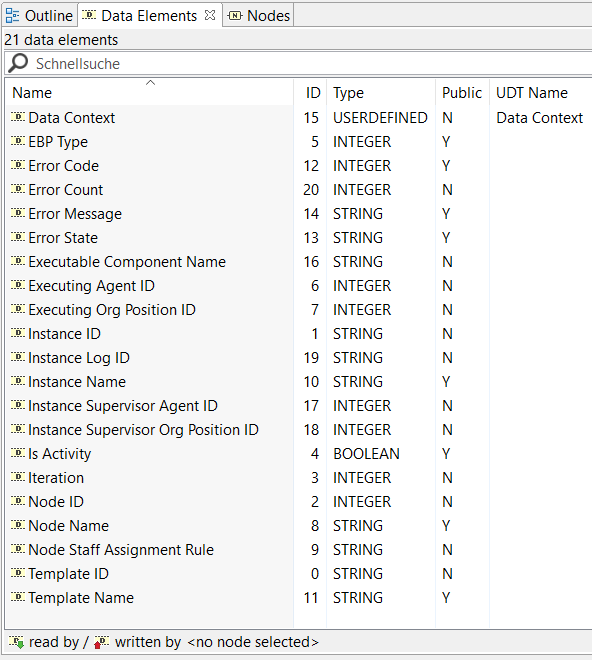Switch to the Outline tab

(x=39, y=16)
